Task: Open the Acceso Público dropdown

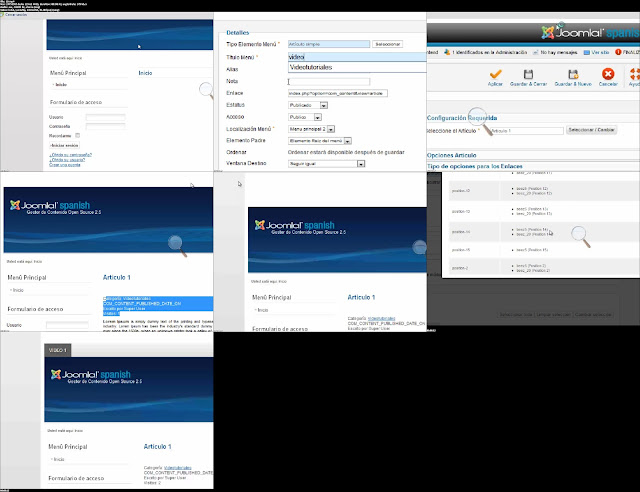Action: tap(305, 117)
